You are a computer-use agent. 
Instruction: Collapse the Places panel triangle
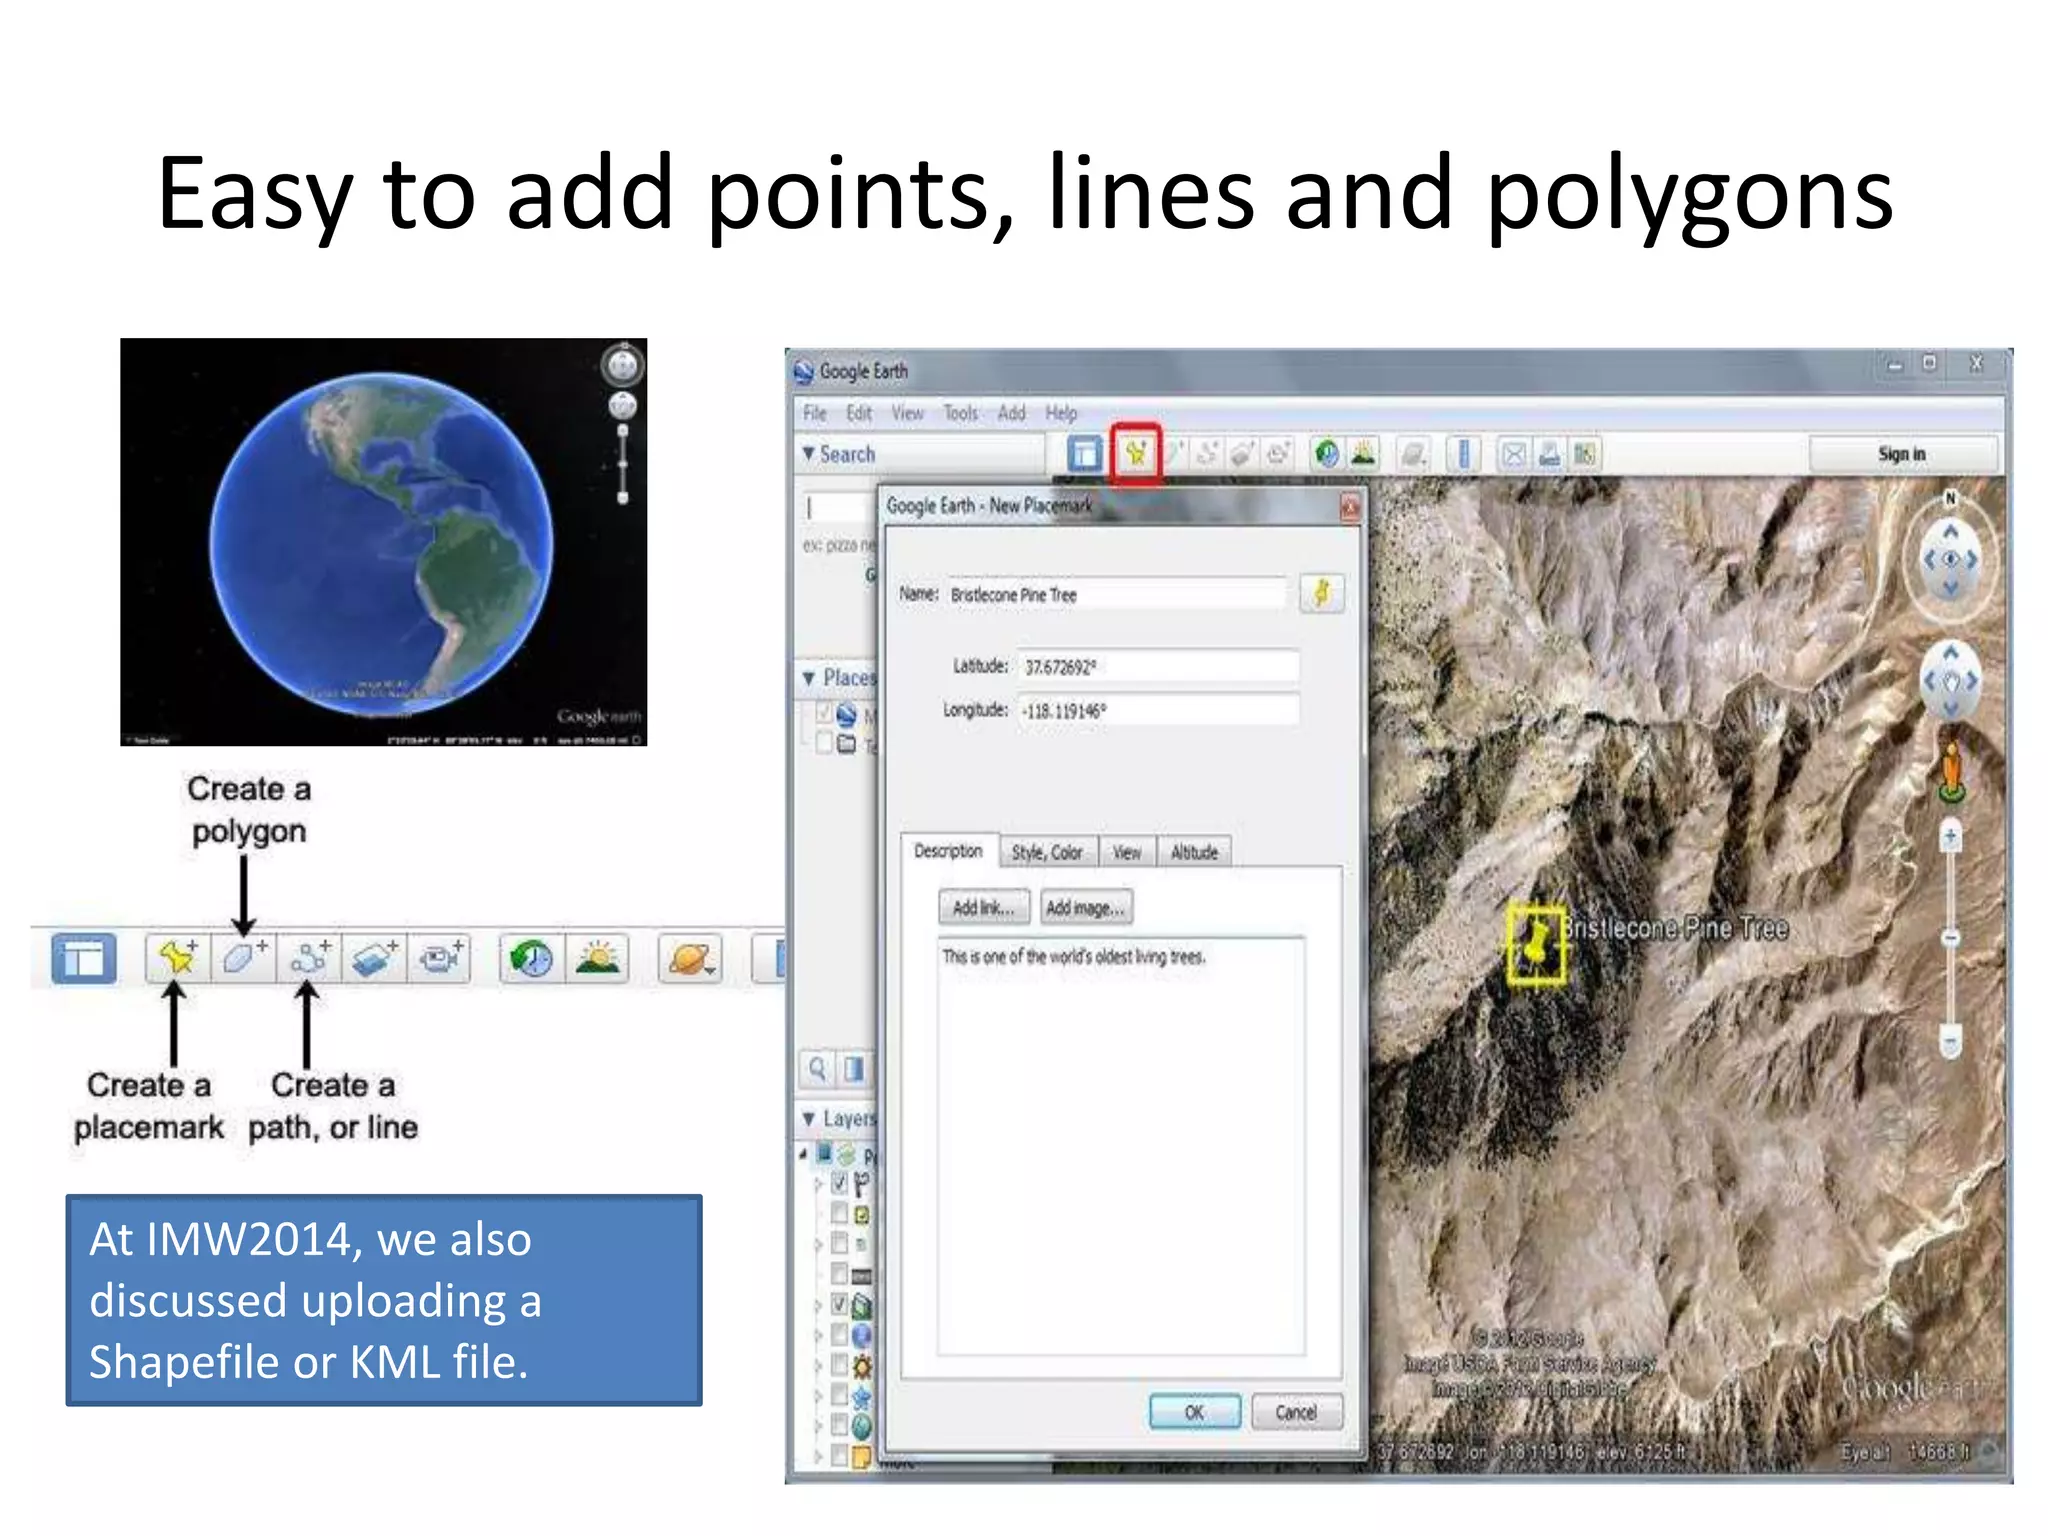[808, 678]
